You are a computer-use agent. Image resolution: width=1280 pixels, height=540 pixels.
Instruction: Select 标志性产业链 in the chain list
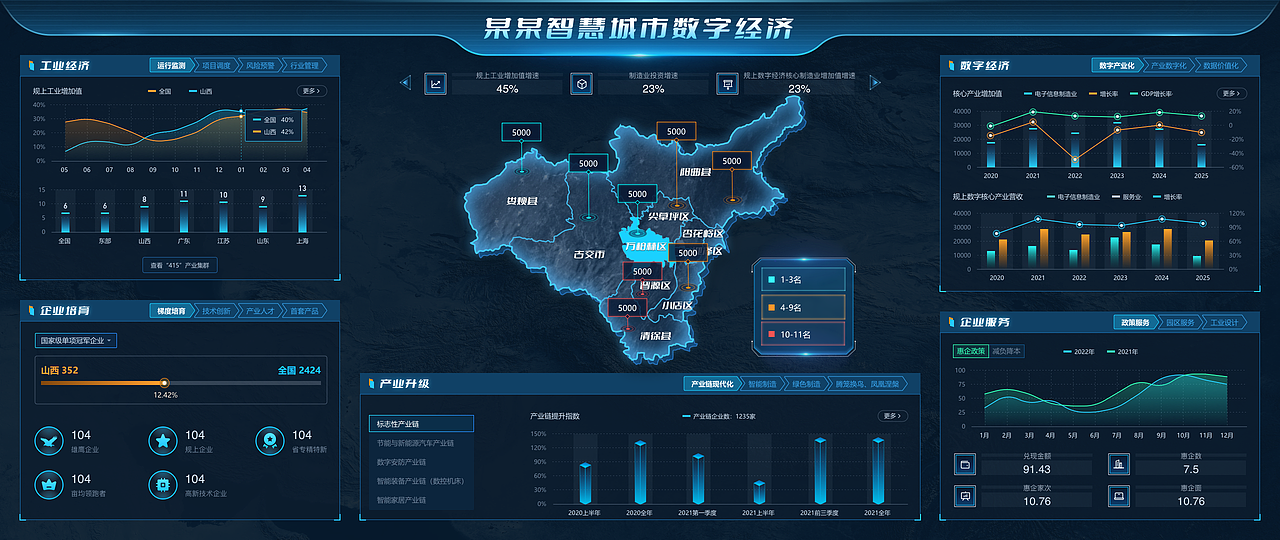pos(421,424)
